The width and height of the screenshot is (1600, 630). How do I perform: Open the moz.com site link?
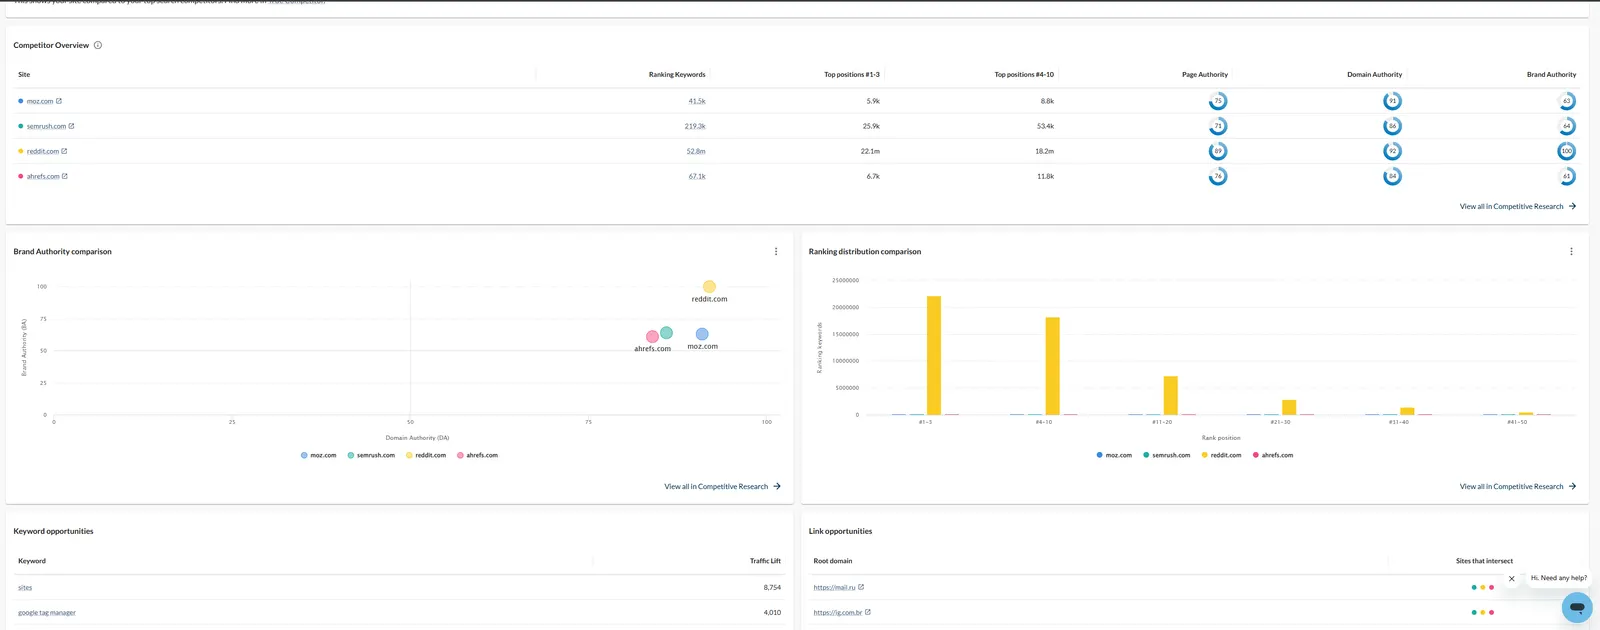coord(40,101)
